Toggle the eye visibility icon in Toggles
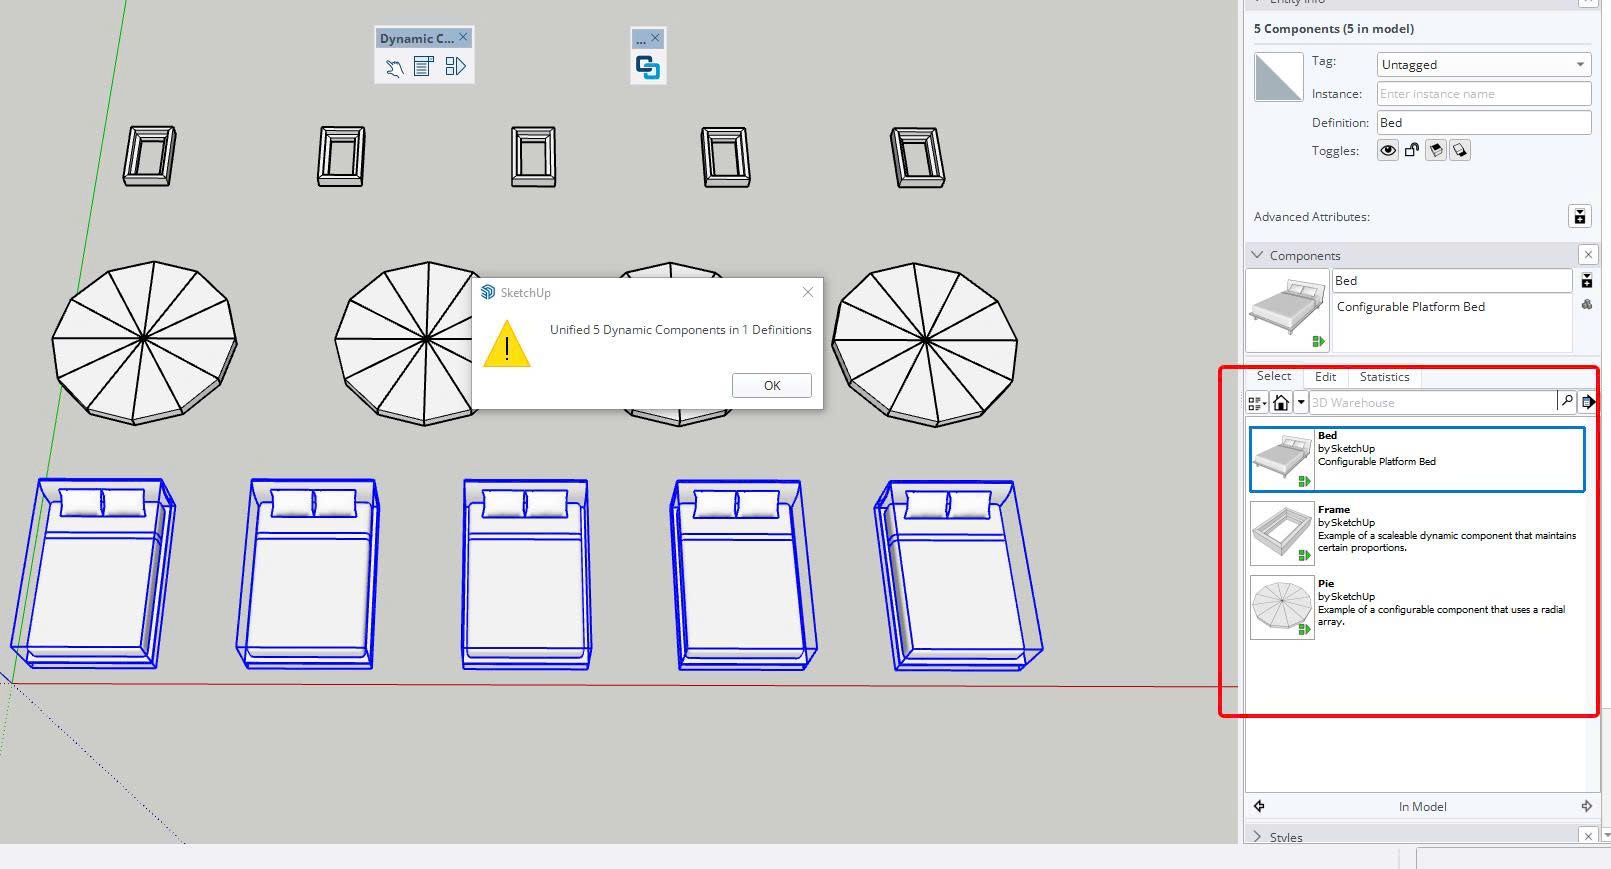The image size is (1611, 869). pos(1388,151)
